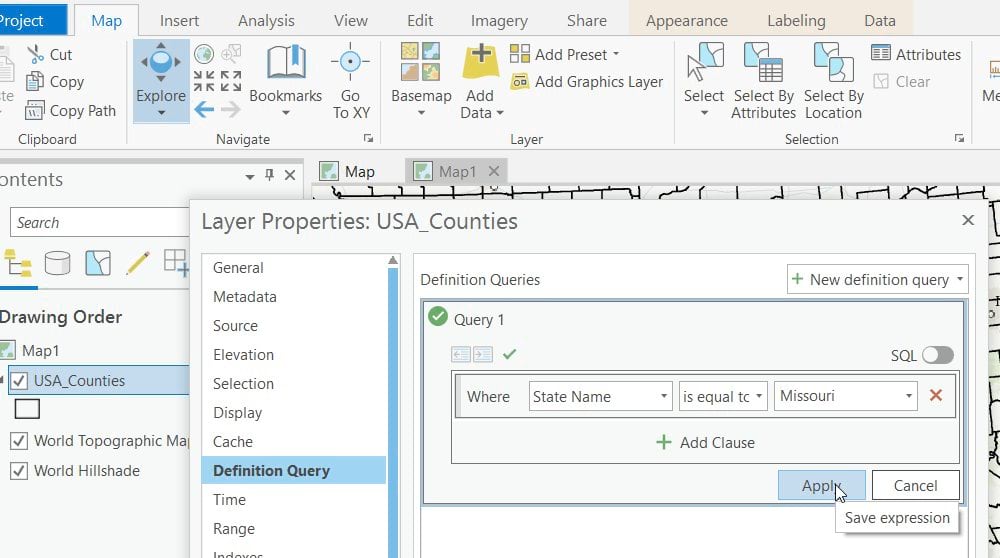Open the Insert ribbon tab
1000x558 pixels.
[179, 21]
